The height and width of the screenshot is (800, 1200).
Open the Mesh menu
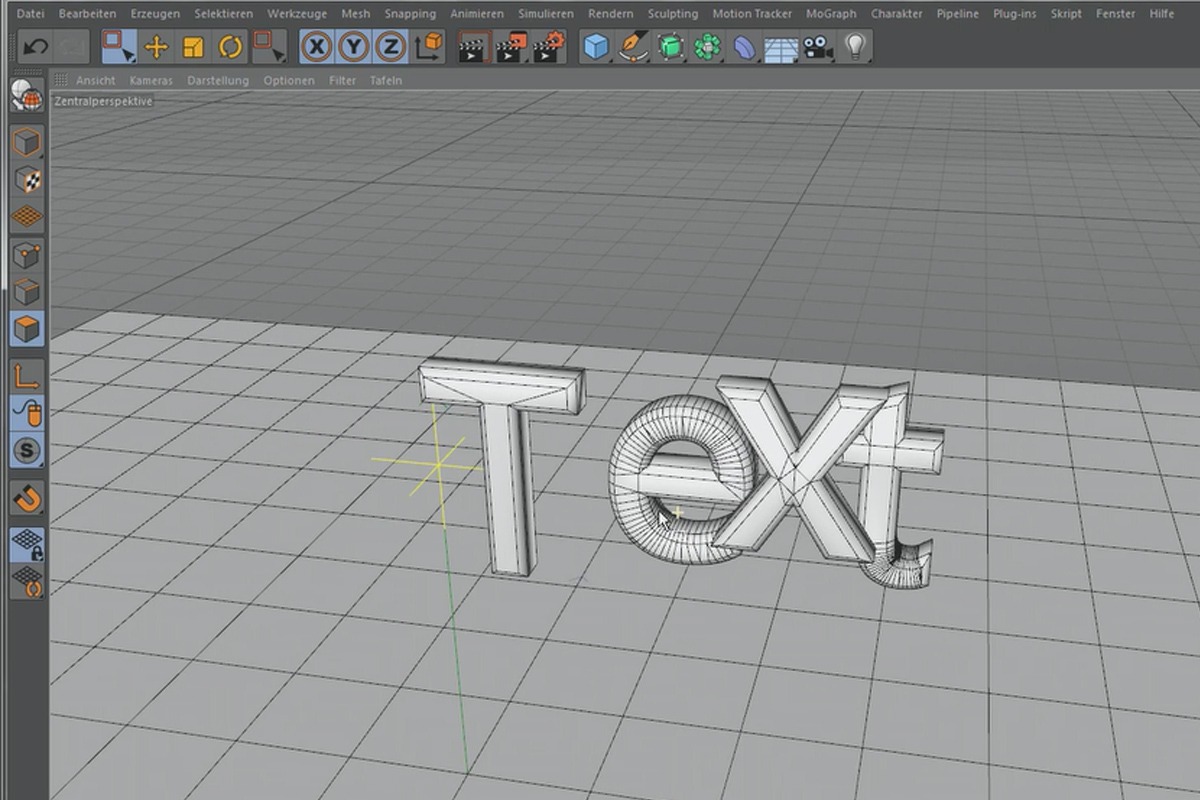coord(356,14)
